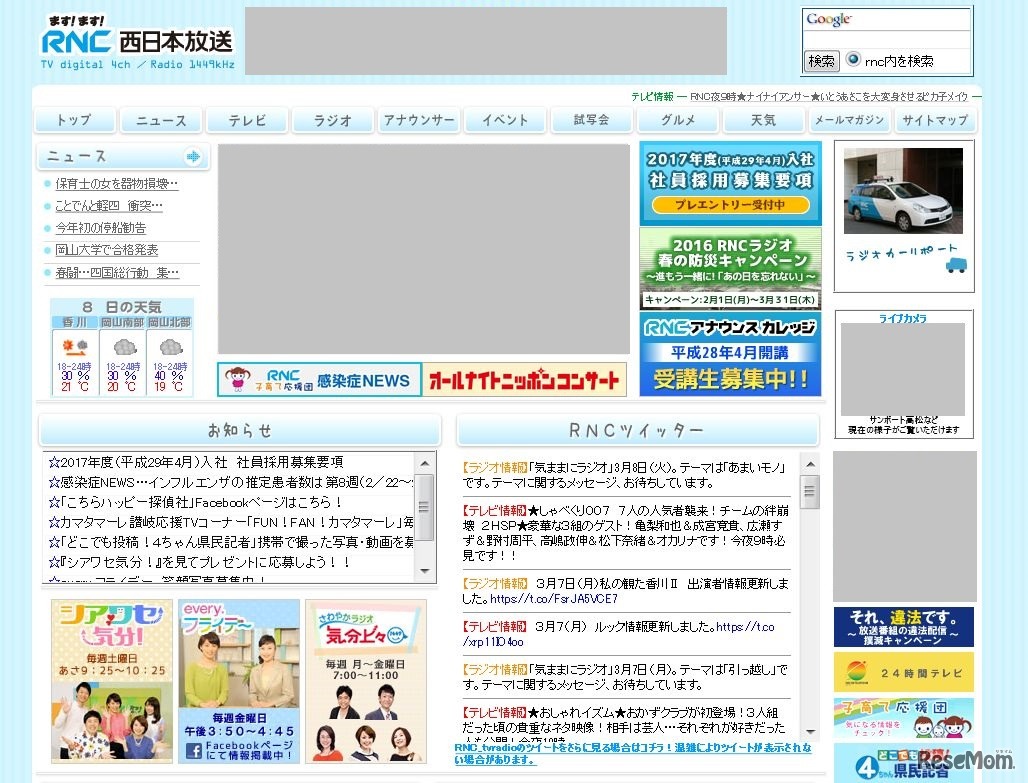Click the RNCツイッター section header

pyautogui.click(x=637, y=430)
